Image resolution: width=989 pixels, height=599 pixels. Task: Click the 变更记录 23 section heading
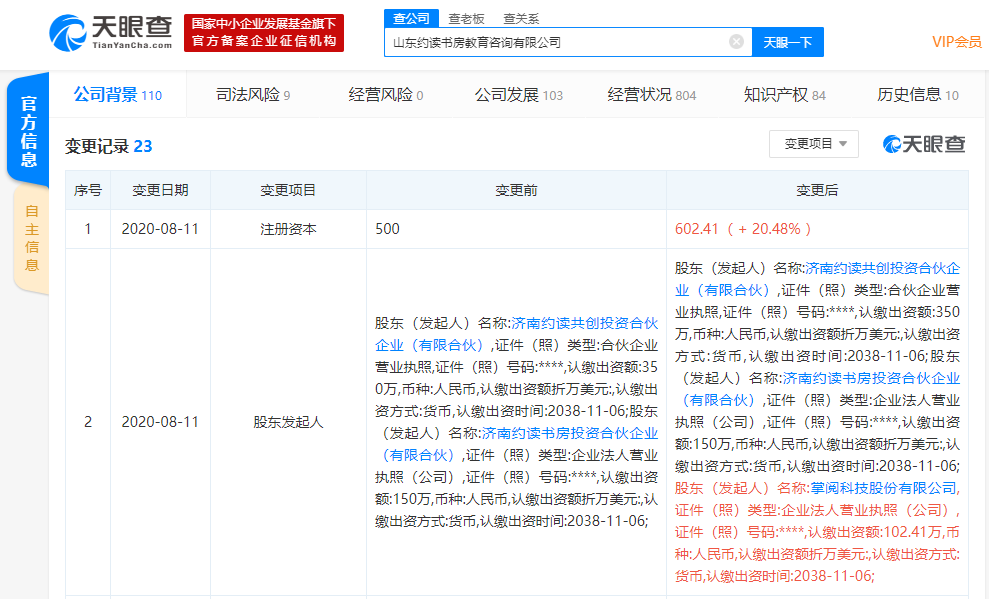click(x=108, y=146)
